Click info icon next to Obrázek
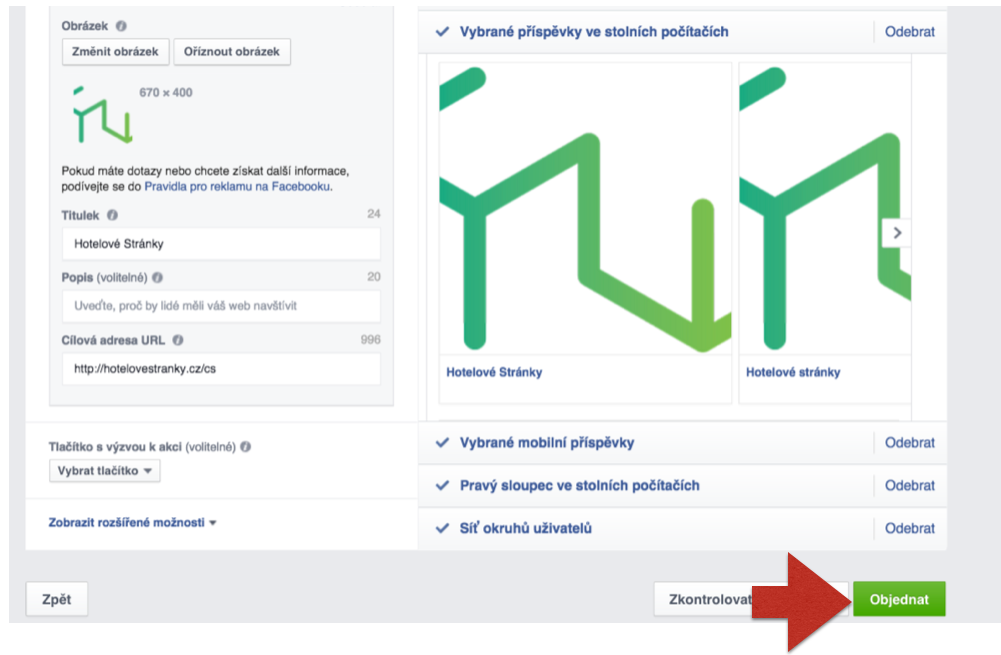Screen dimensions: 1001x655 121,26
